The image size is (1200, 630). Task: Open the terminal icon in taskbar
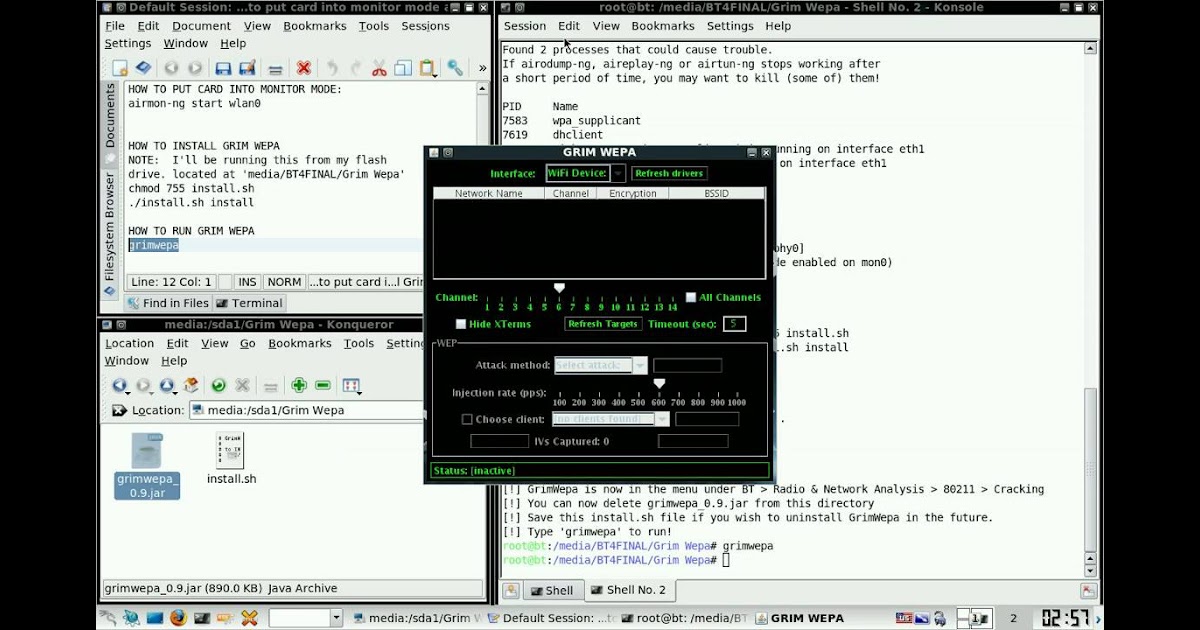202,618
